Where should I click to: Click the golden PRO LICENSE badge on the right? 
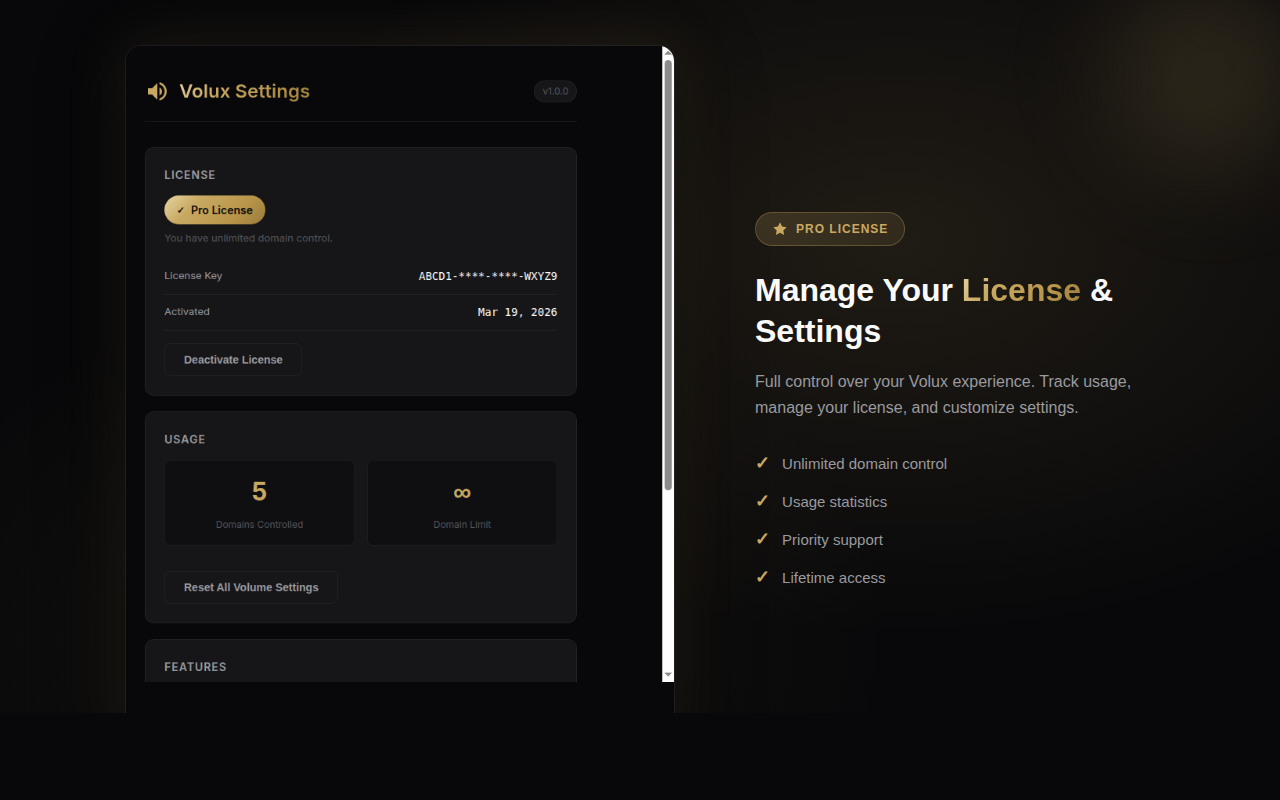pyautogui.click(x=829, y=229)
